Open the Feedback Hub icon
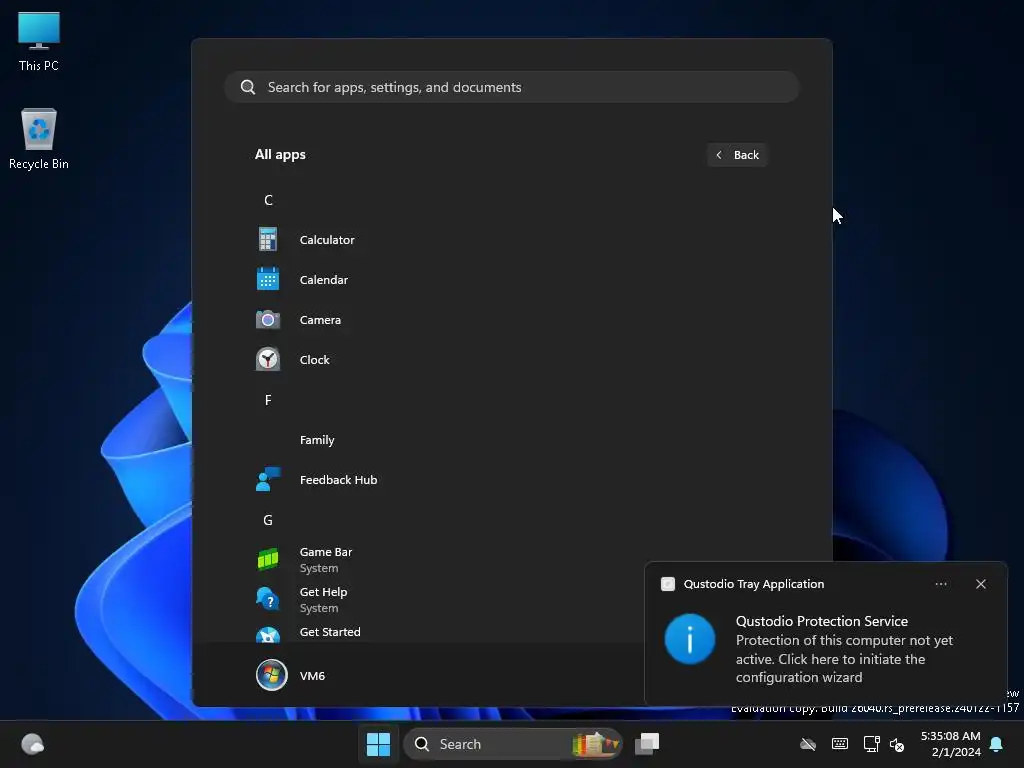This screenshot has height=768, width=1024. click(x=268, y=480)
